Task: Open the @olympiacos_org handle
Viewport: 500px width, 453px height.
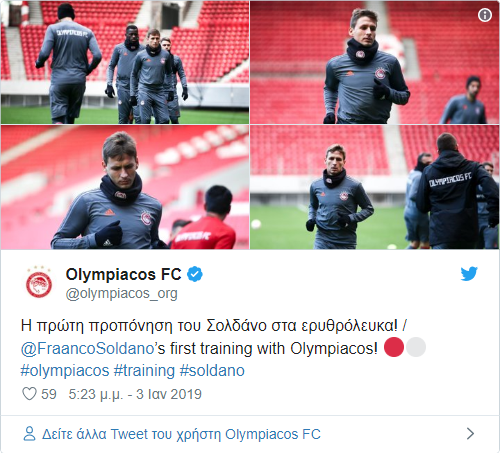Action: pos(122,294)
